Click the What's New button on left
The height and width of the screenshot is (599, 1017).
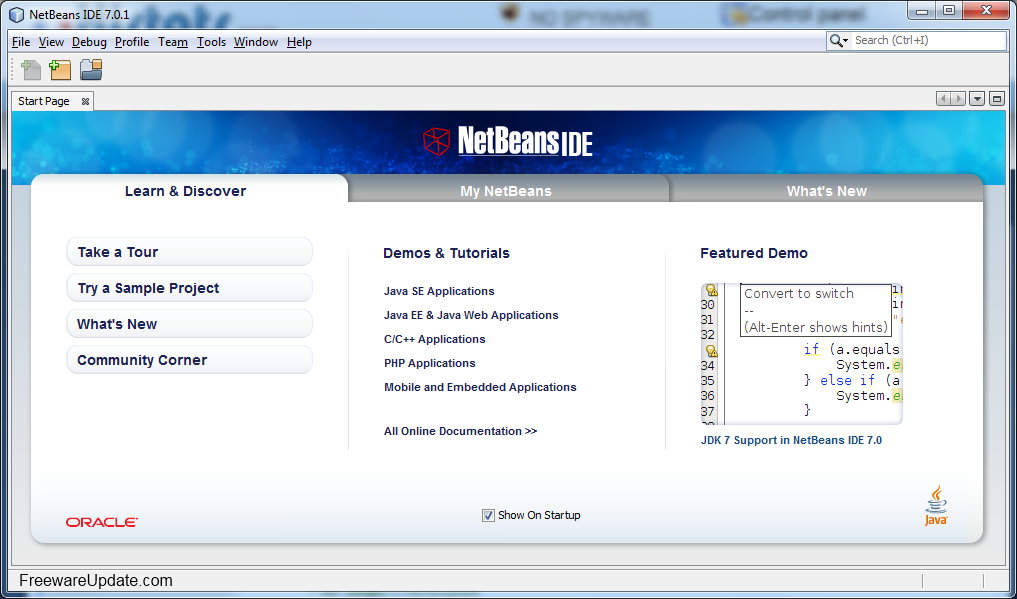pyautogui.click(x=189, y=324)
